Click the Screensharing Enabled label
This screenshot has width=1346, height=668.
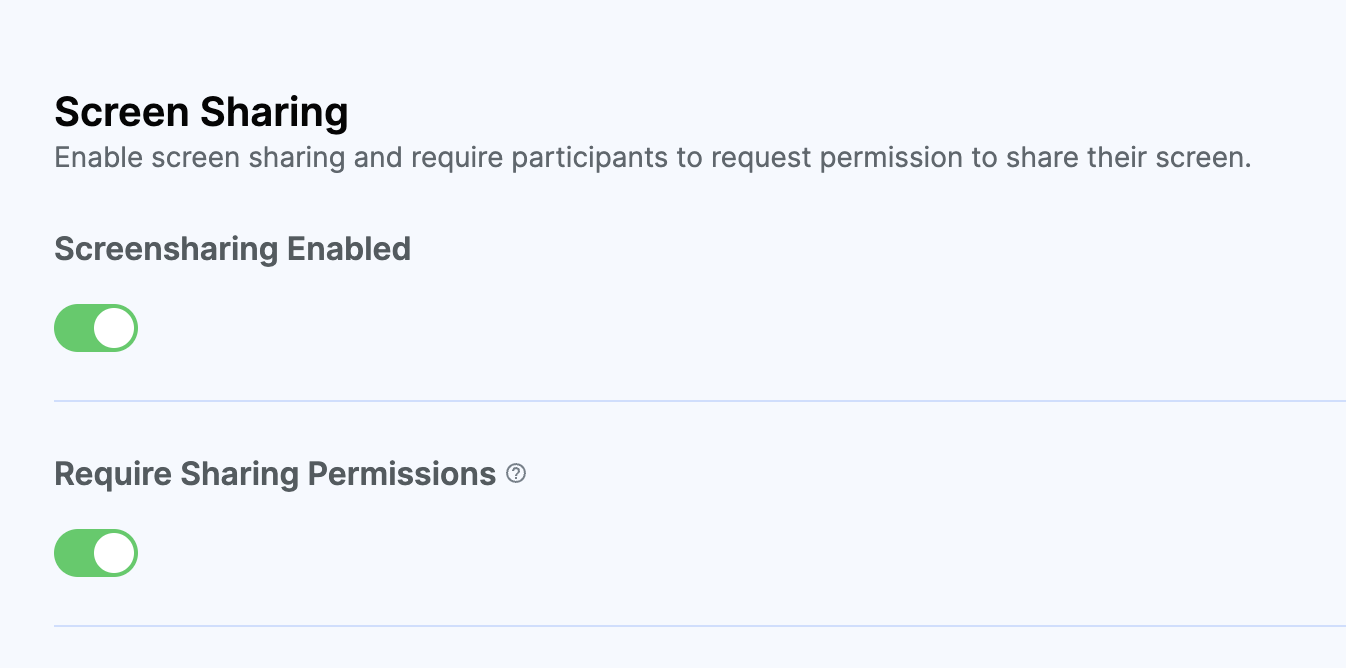232,248
